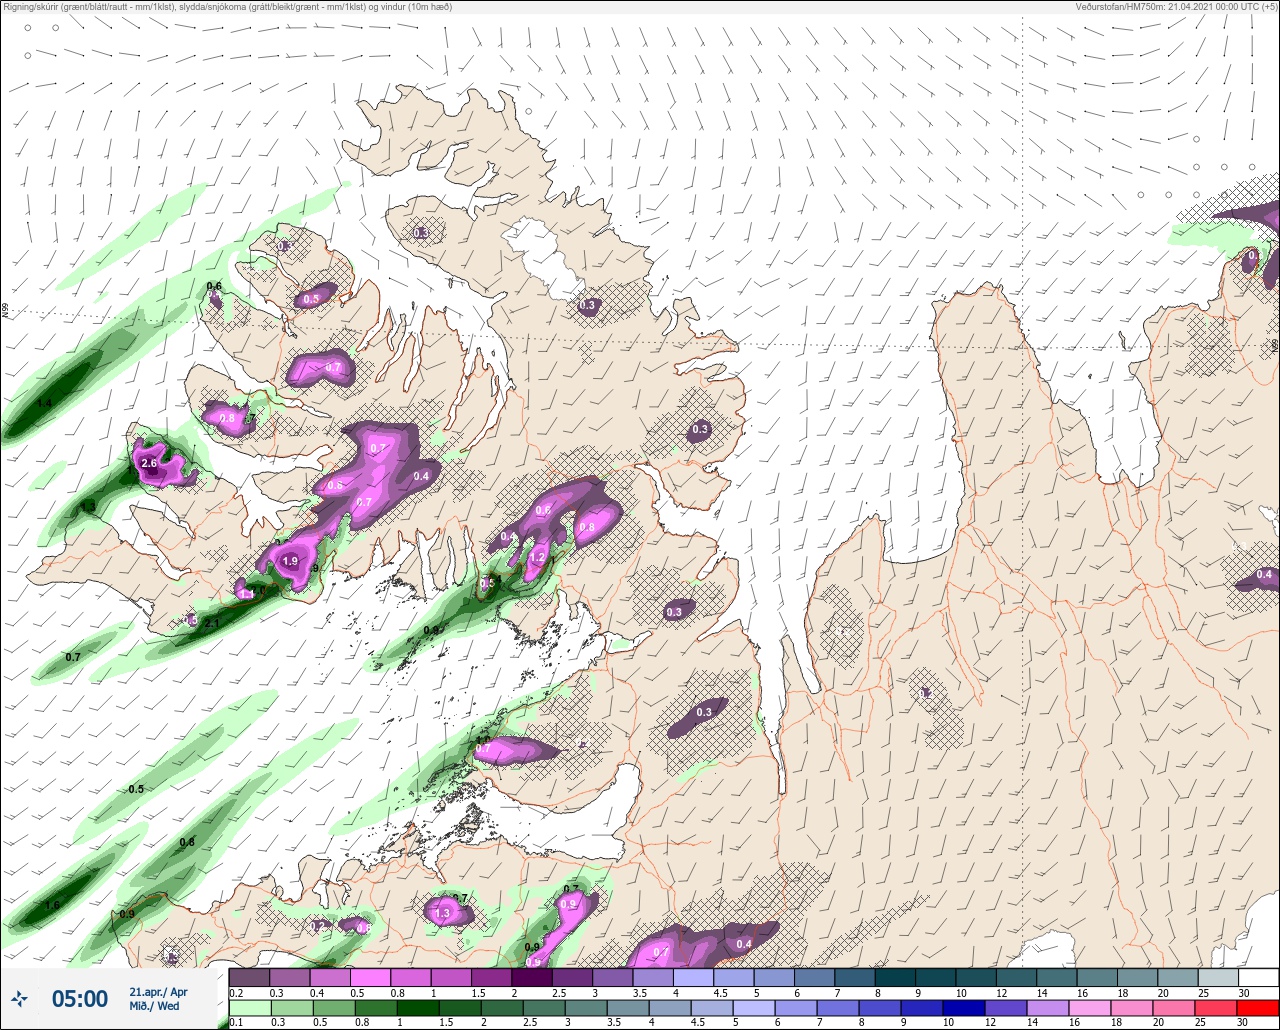Screen dimensions: 1280x1030
Task: Click the '21.apr./ Apr' date text
Action: 158,992
